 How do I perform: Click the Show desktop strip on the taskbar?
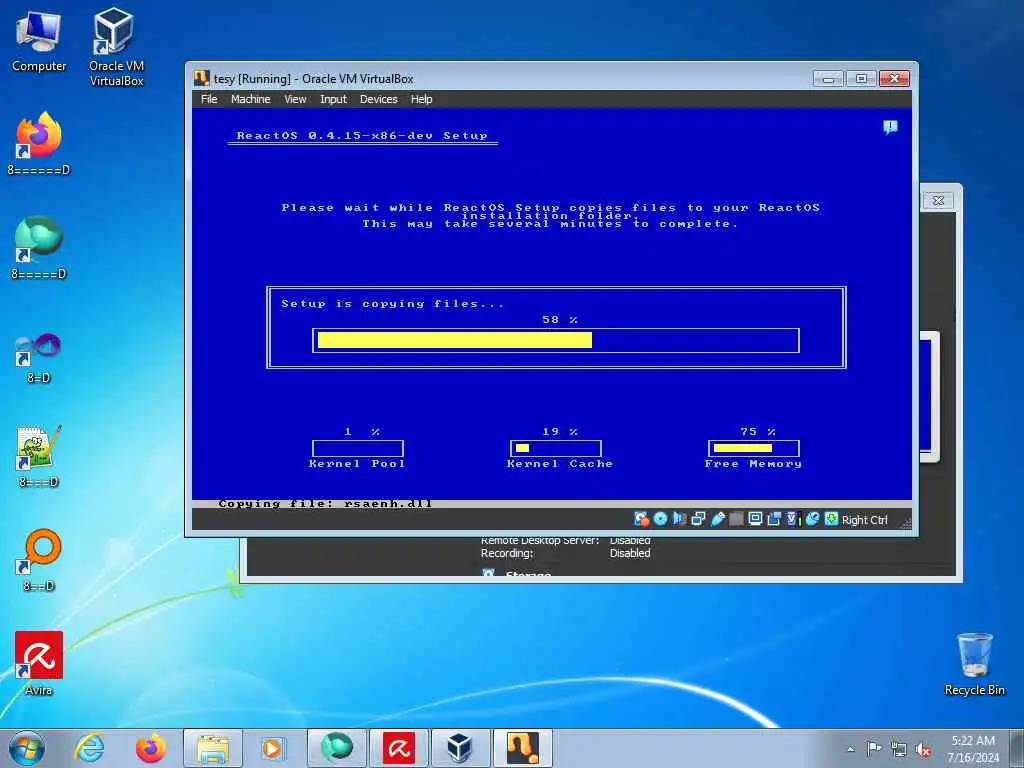[1017, 748]
